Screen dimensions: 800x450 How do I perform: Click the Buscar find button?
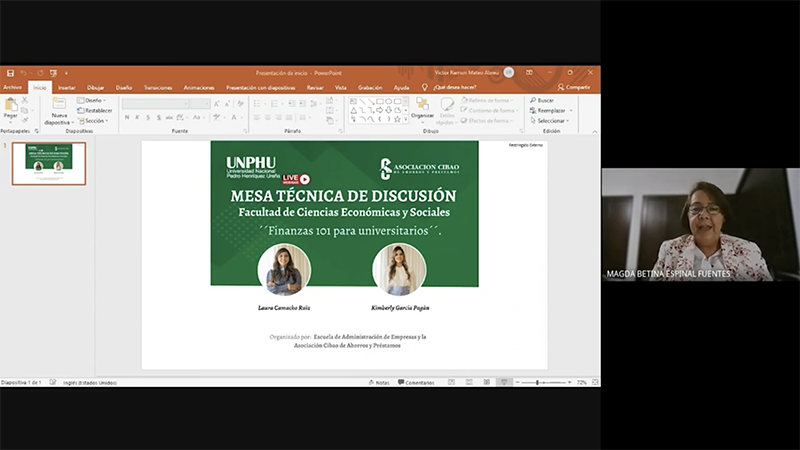(541, 101)
